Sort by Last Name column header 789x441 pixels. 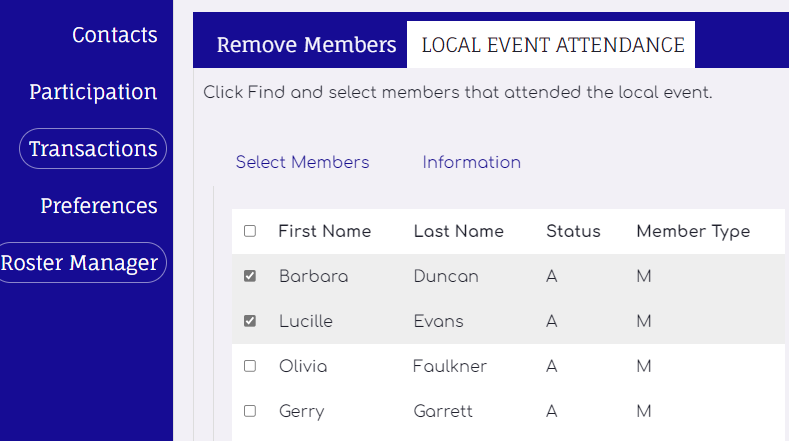click(x=458, y=231)
